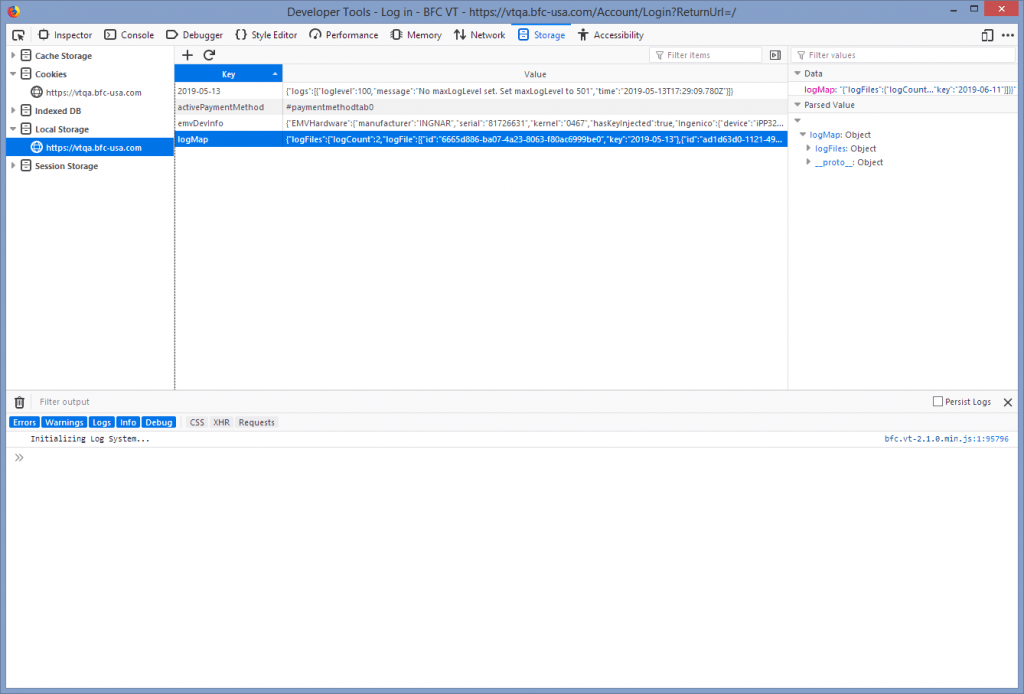Click the Cache Storage database icon
This screenshot has width=1024, height=694.
click(26, 55)
